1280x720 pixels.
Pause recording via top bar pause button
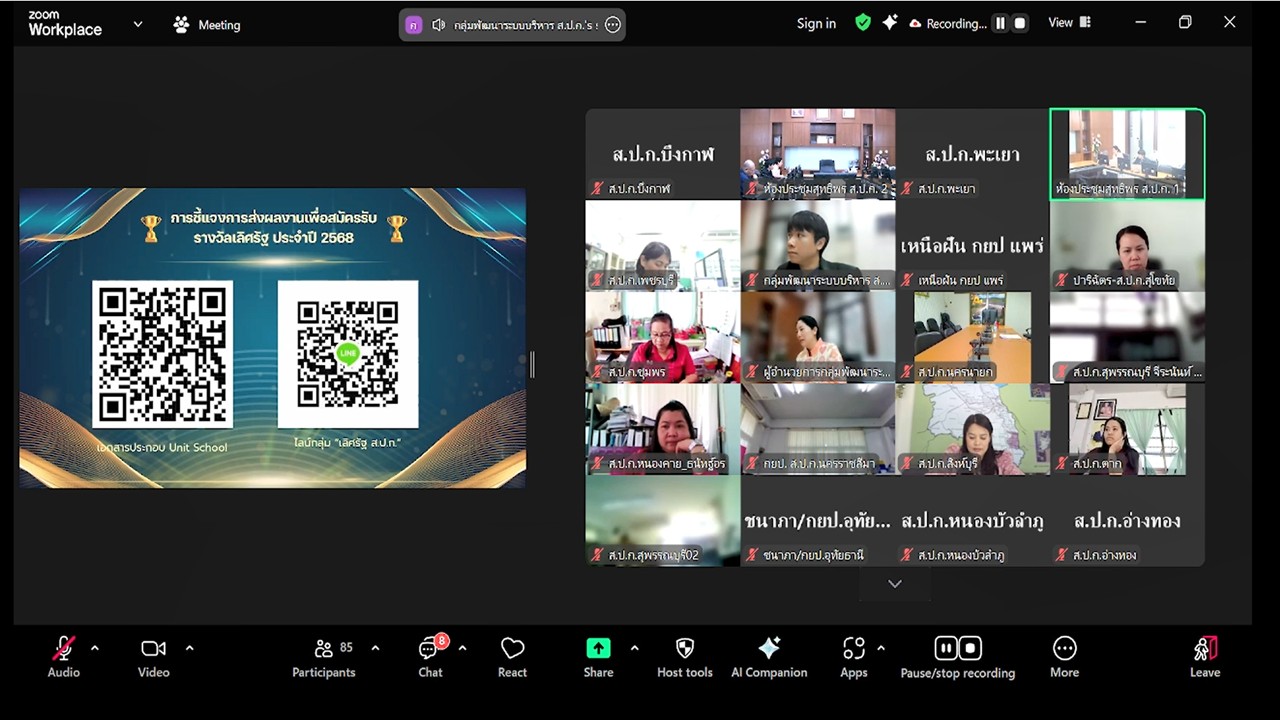[1000, 23]
